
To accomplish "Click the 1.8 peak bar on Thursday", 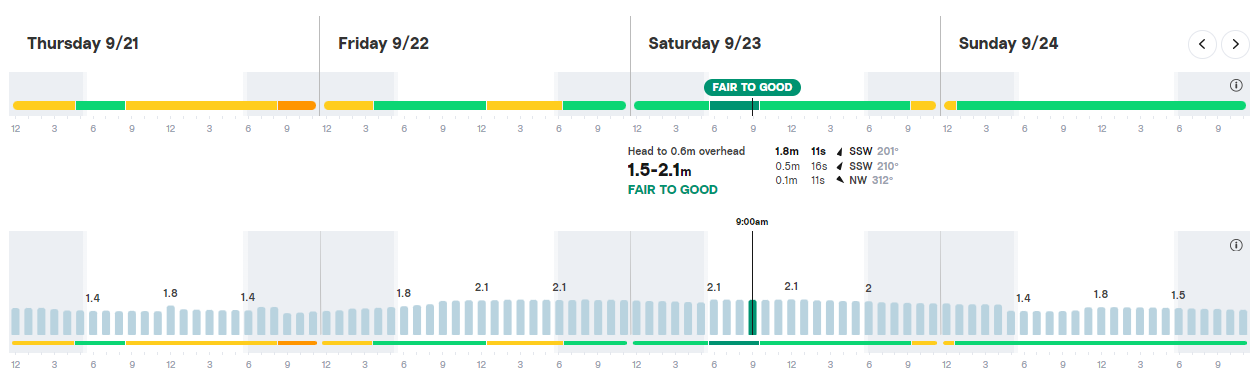I will [170, 320].
